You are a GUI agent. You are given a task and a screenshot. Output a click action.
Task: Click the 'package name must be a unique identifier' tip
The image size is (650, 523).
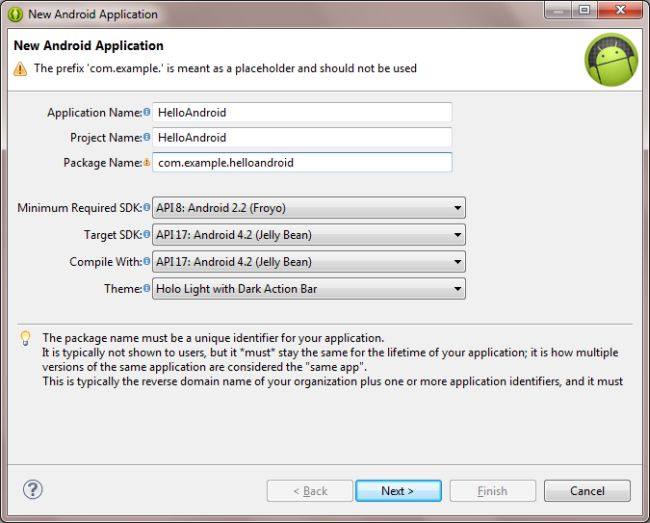213,338
